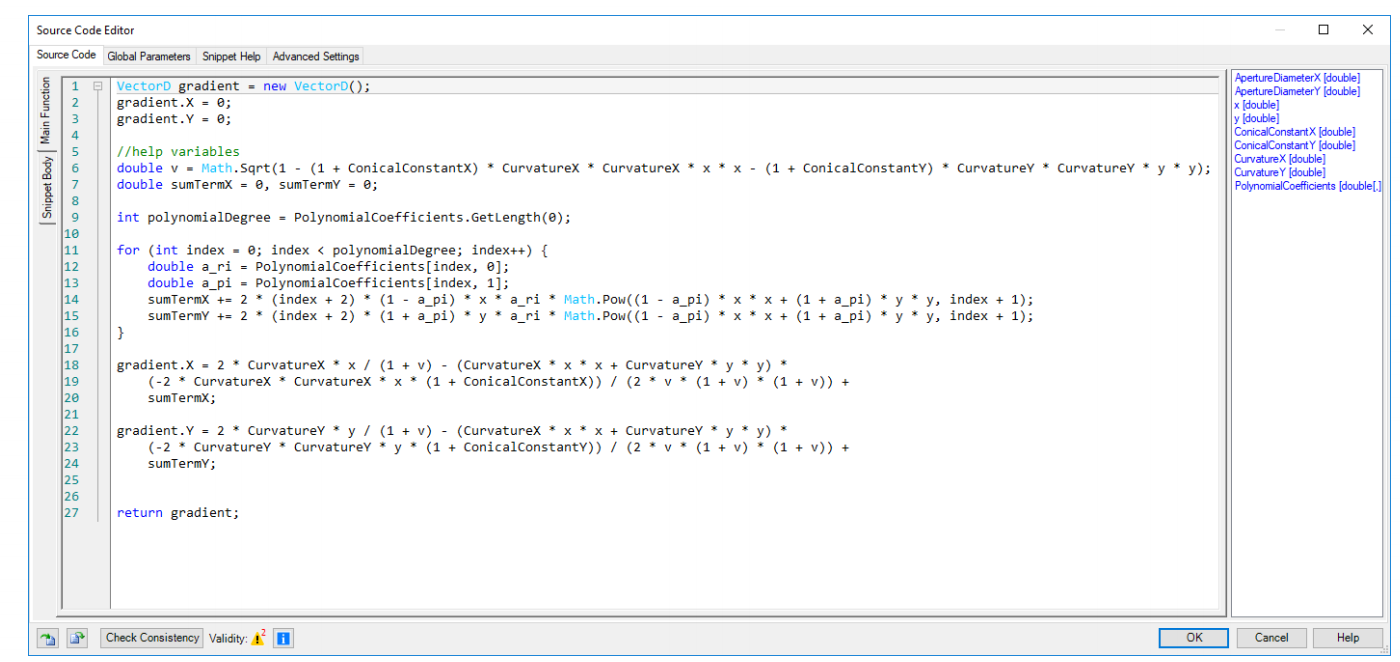The width and height of the screenshot is (1400, 662).
Task: Click the export snippet icon
Action: [x=78, y=638]
